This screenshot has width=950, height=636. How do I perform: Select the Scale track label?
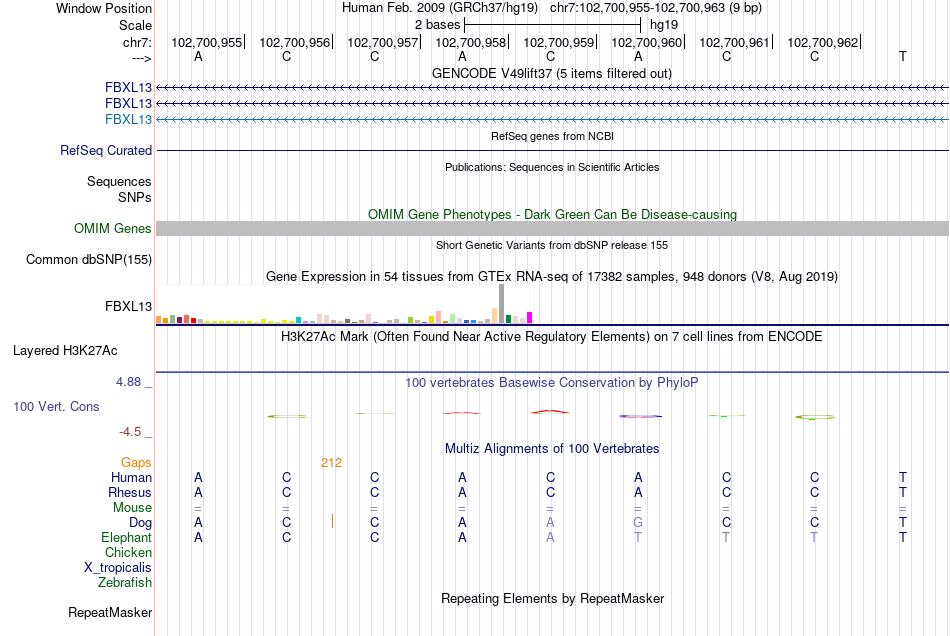(135, 25)
